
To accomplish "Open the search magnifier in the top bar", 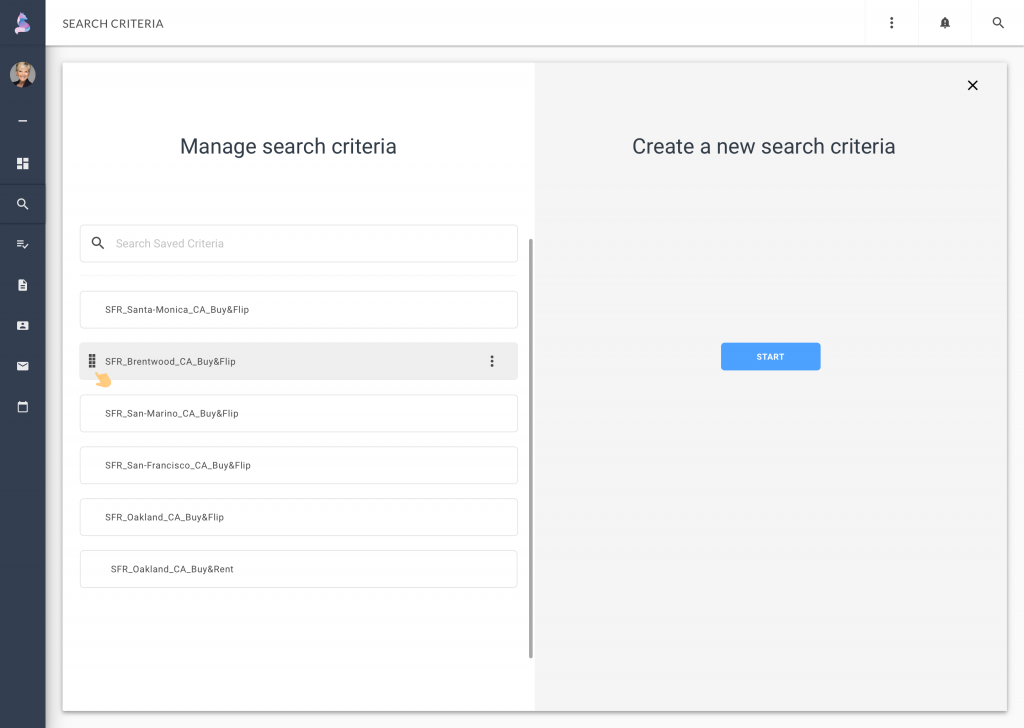I will (x=997, y=22).
